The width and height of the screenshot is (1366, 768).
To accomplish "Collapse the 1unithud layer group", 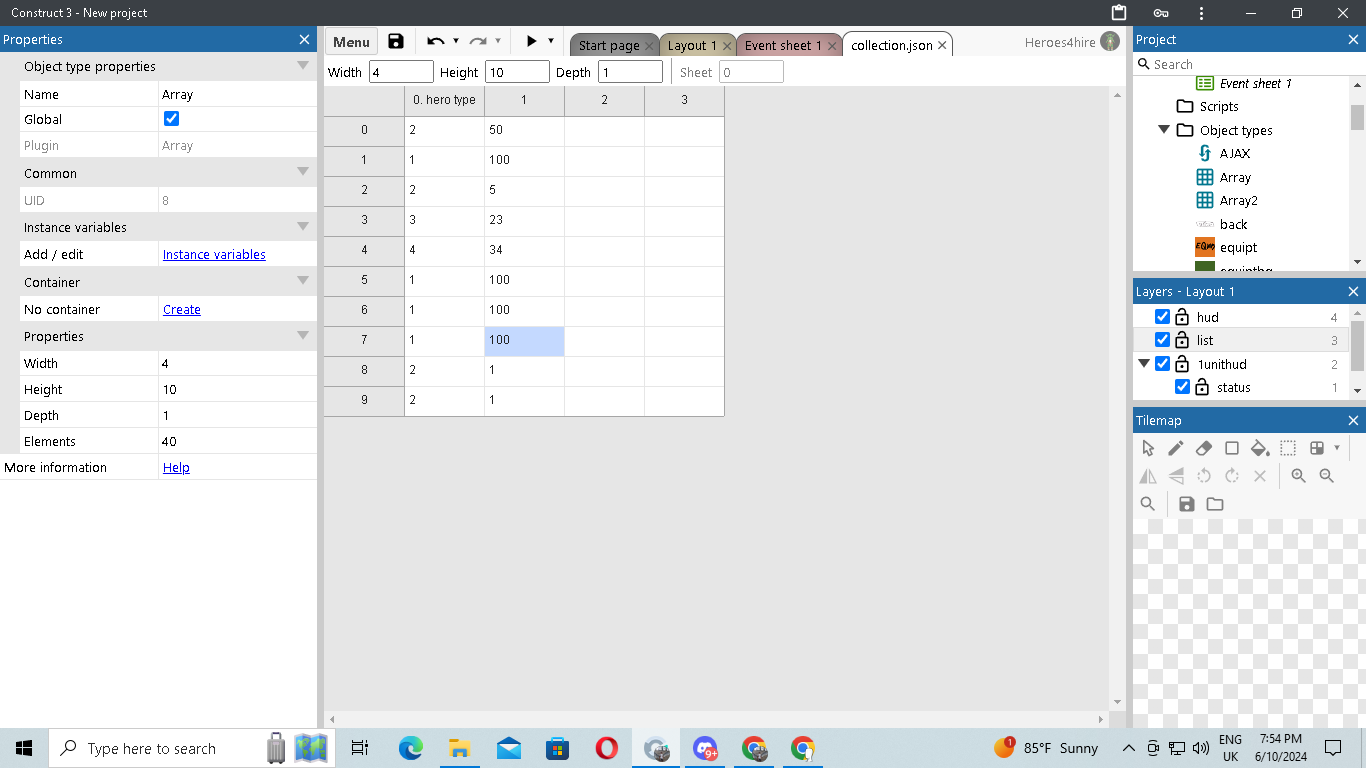I will [x=1144, y=364].
